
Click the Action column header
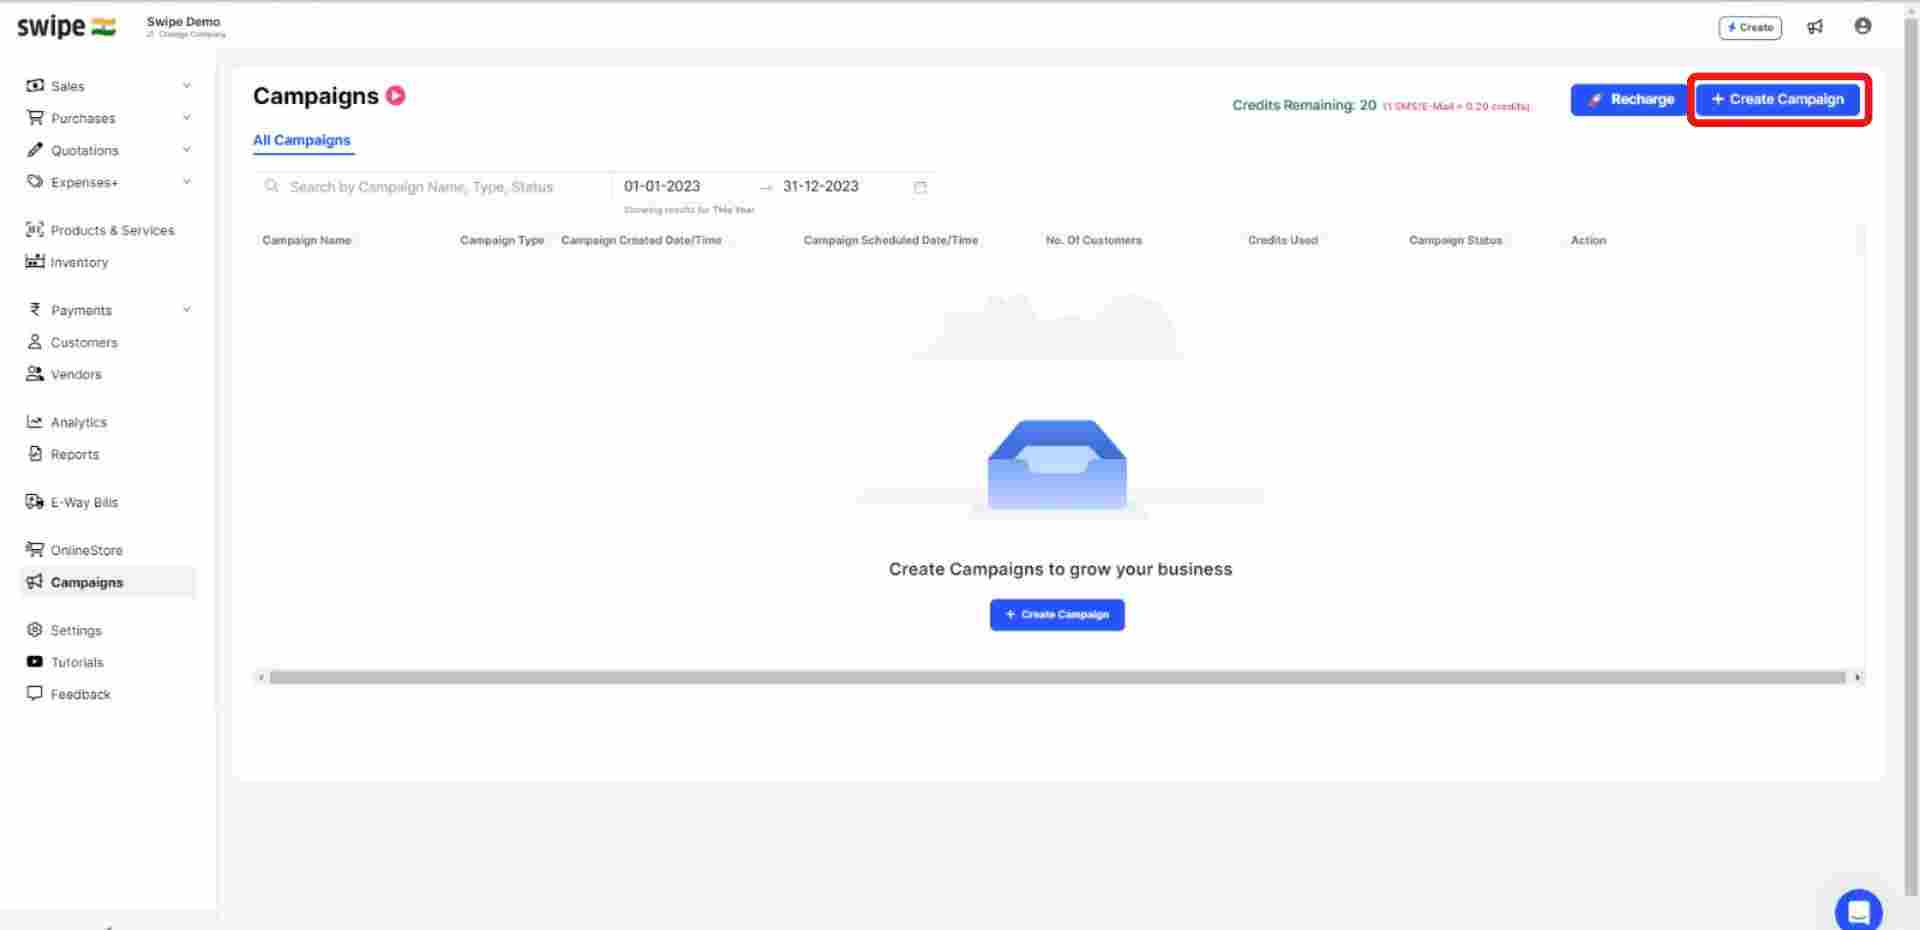(1588, 240)
